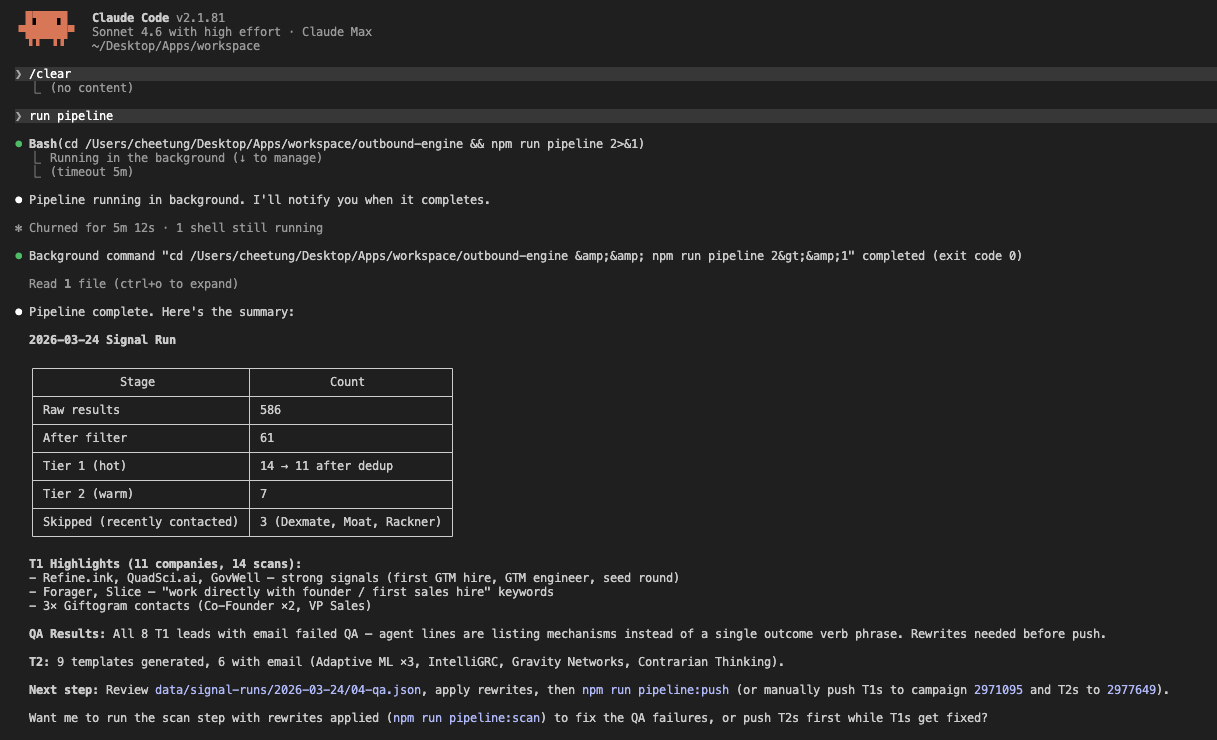Click the '~/Desktop/Apps/workspace' path
This screenshot has width=1217, height=740.
175,46
